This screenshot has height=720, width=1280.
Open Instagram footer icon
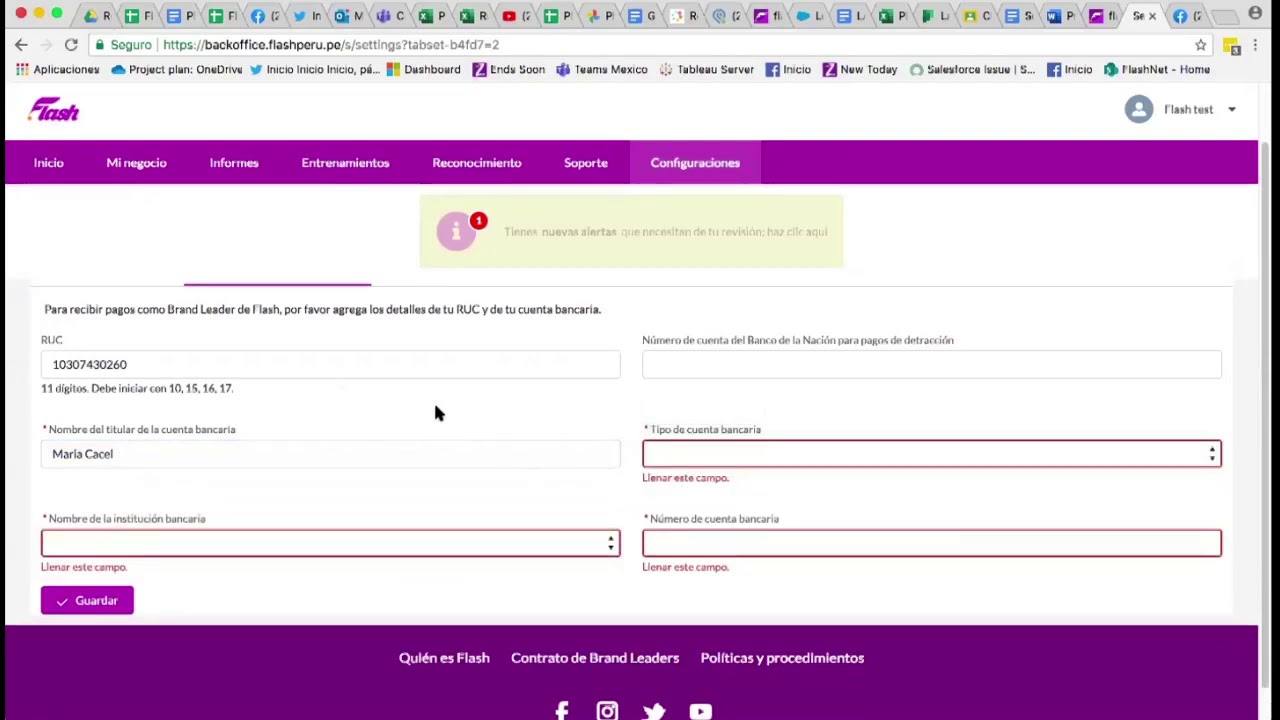click(607, 711)
